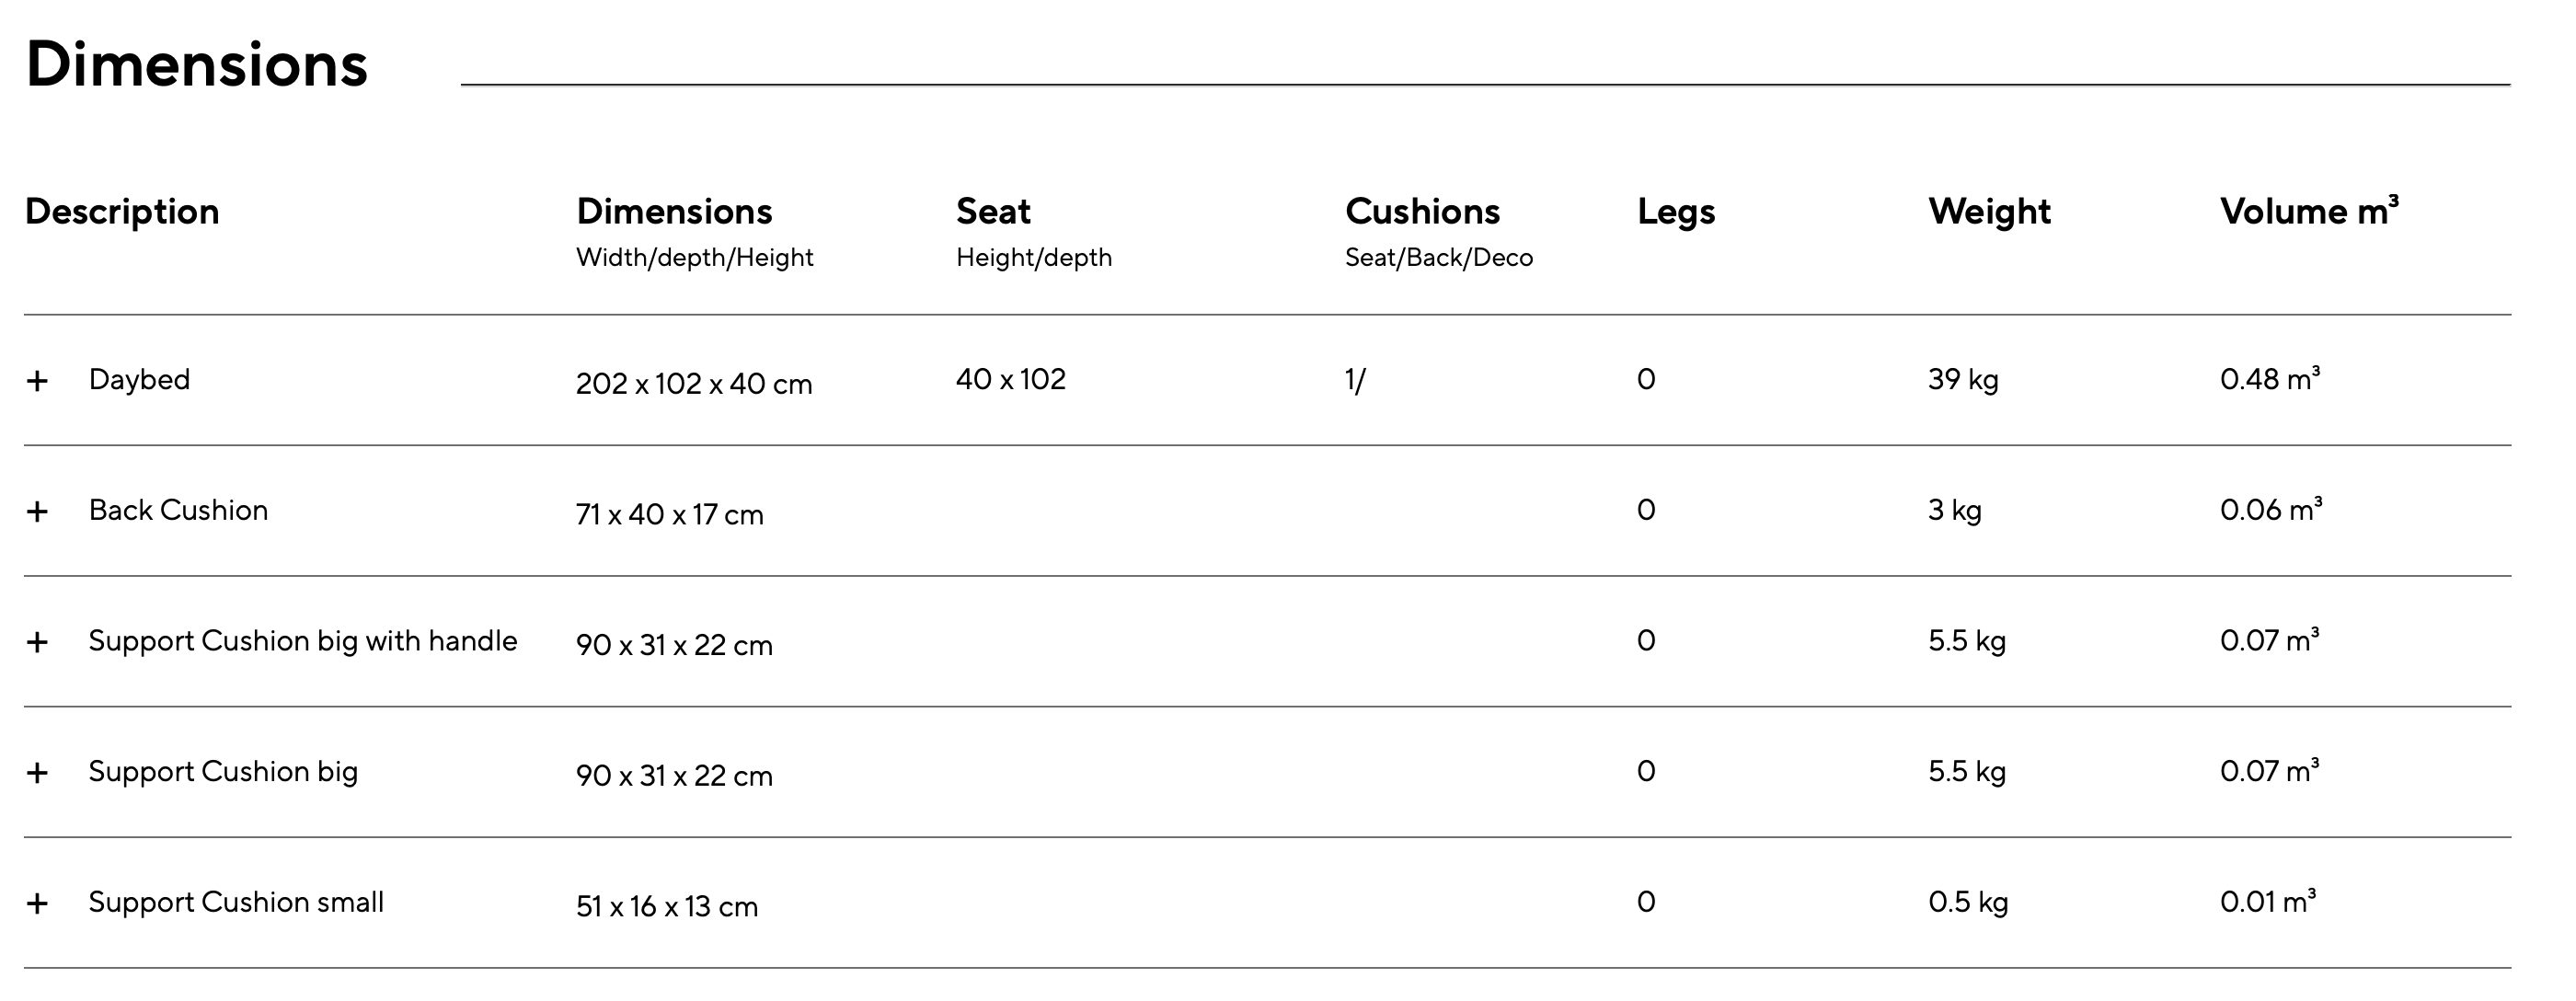Click the Daybed description label
The height and width of the screenshot is (1001, 2576).
click(139, 380)
